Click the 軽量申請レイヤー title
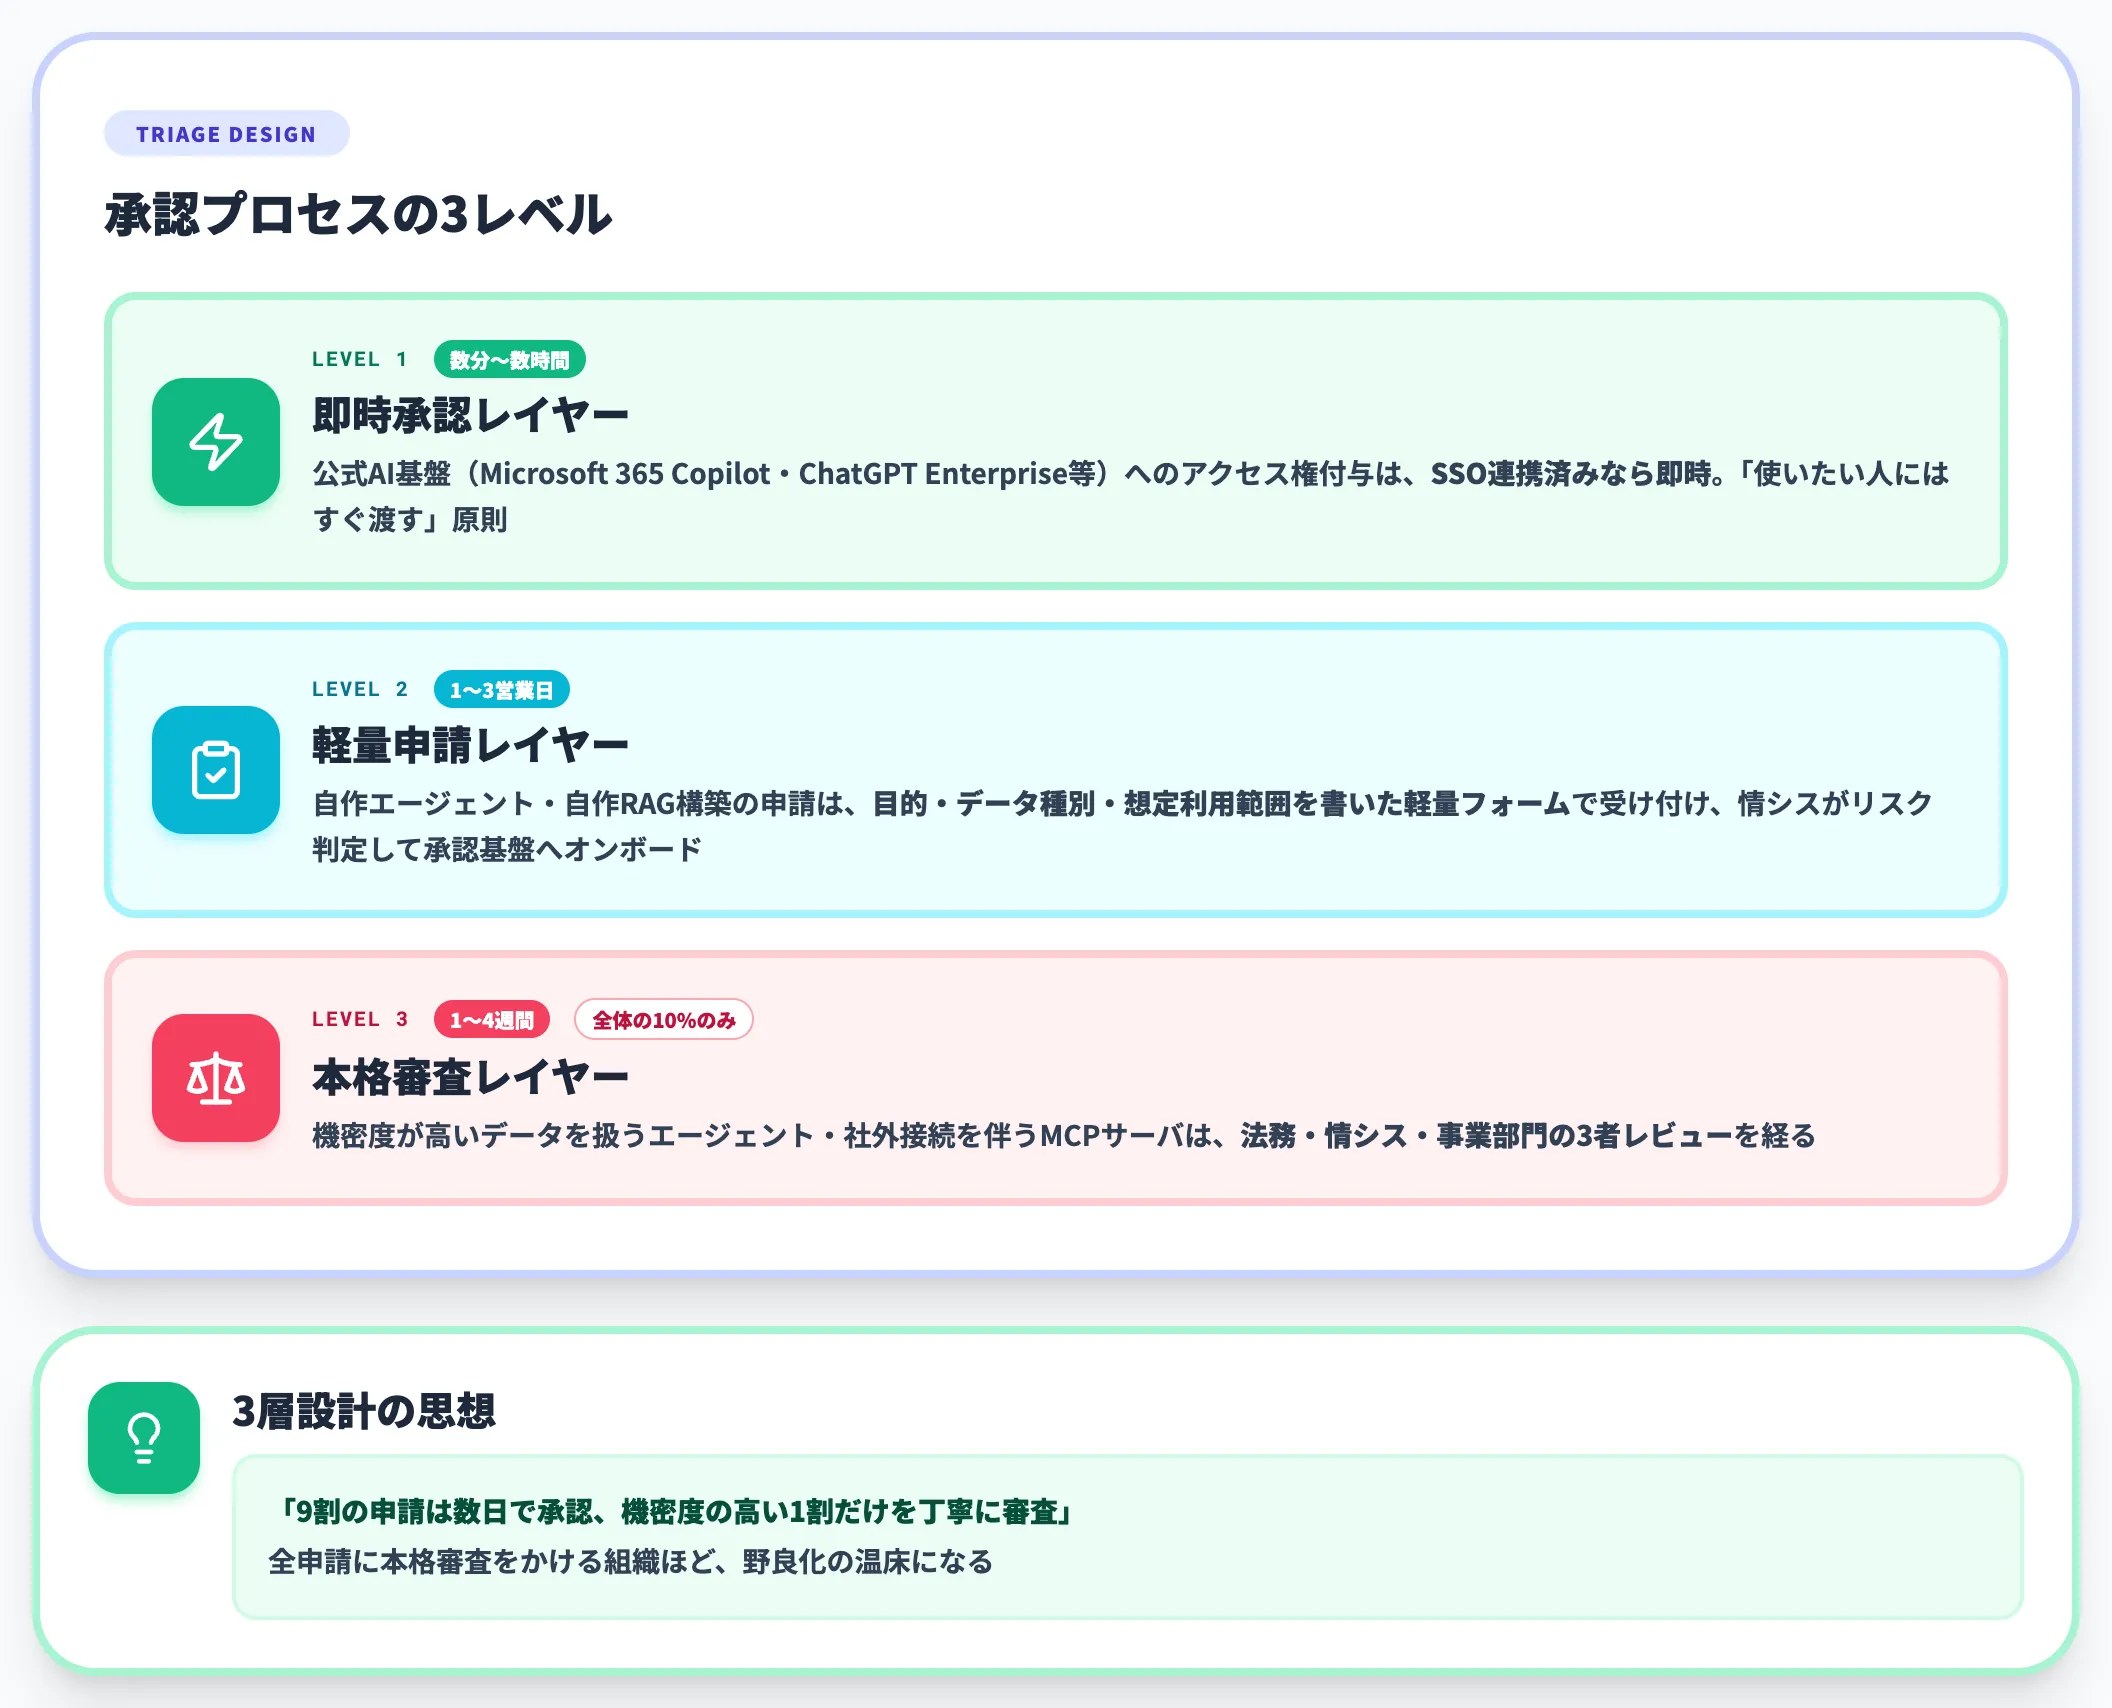 tap(470, 745)
